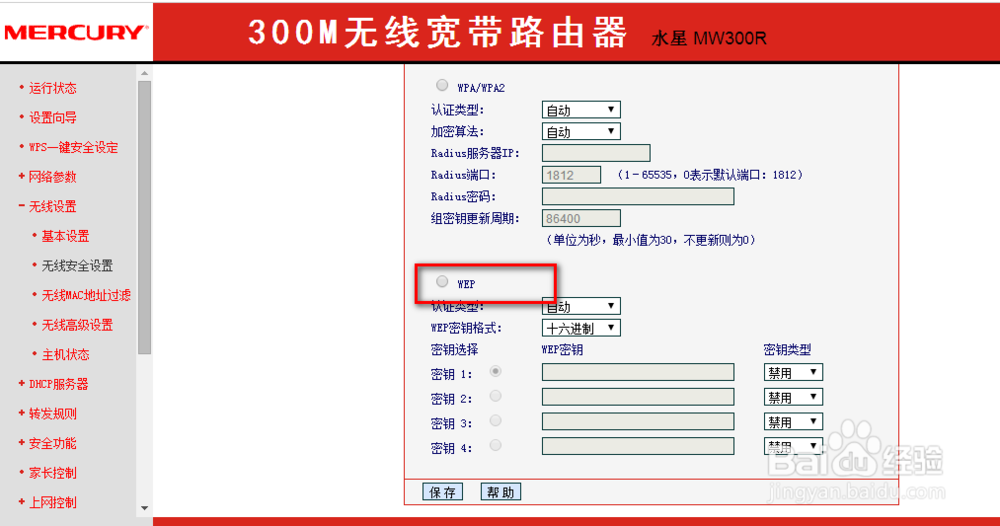Open 密钥 4 key type dropdown
The height and width of the screenshot is (526, 1000).
pyautogui.click(x=793, y=446)
